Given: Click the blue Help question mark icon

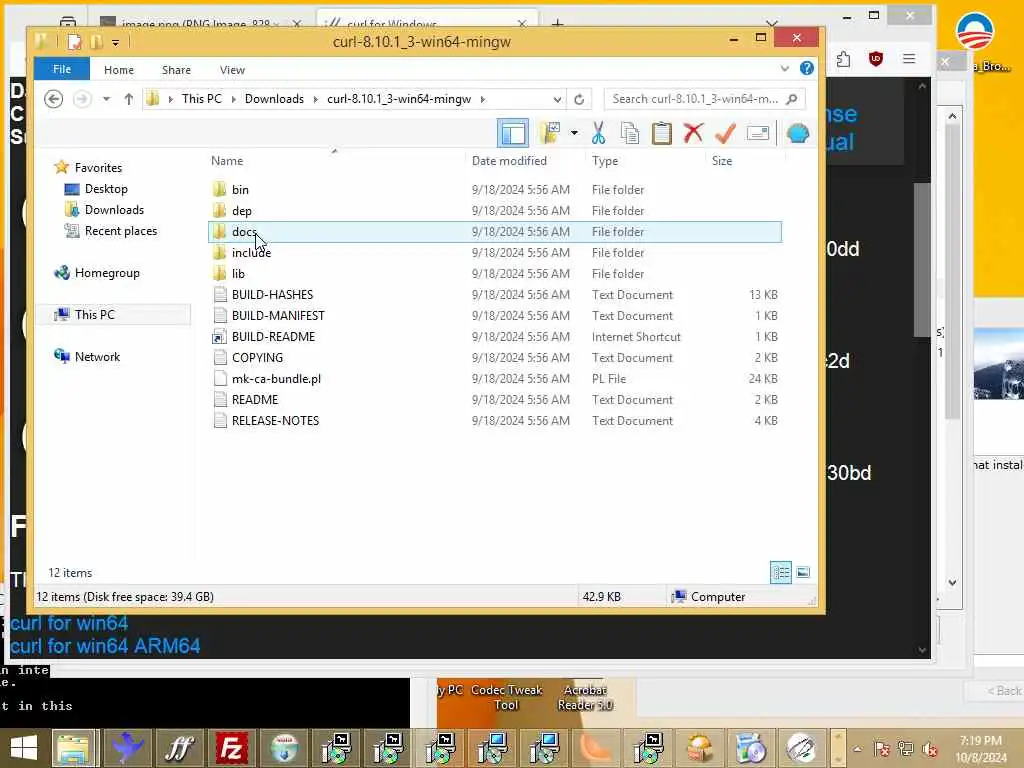Looking at the screenshot, I should pyautogui.click(x=807, y=68).
